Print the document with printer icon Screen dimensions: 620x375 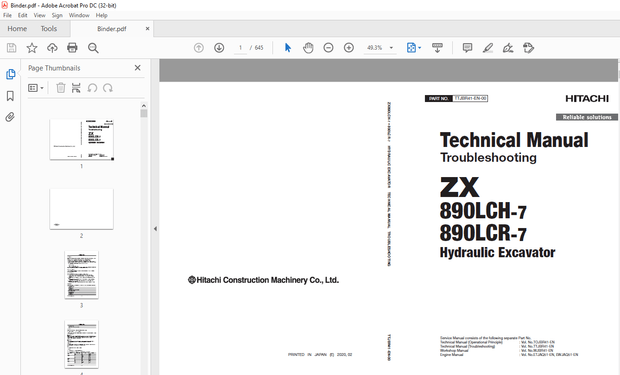coord(72,48)
